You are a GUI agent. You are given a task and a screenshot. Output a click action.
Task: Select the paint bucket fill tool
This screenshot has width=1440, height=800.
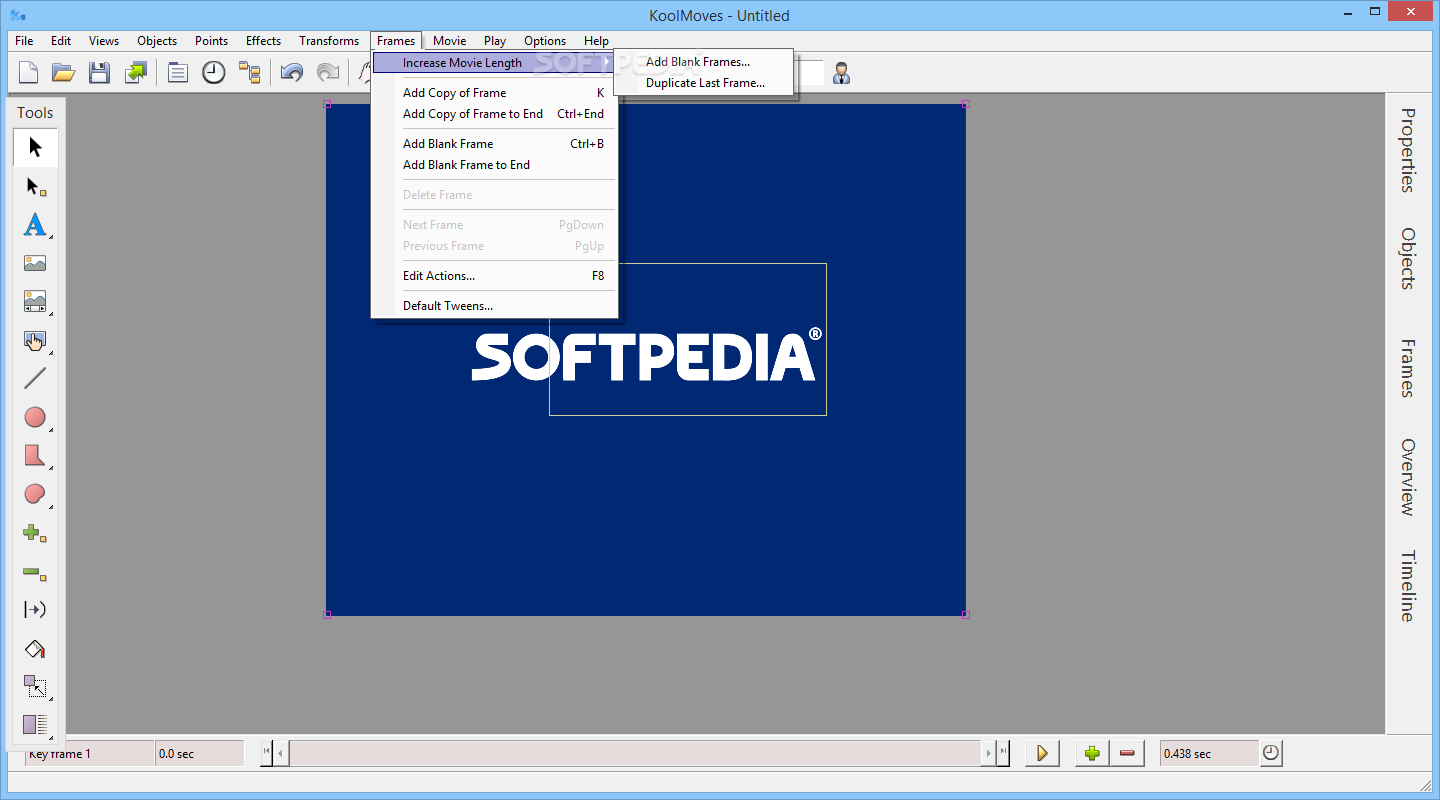[35, 649]
